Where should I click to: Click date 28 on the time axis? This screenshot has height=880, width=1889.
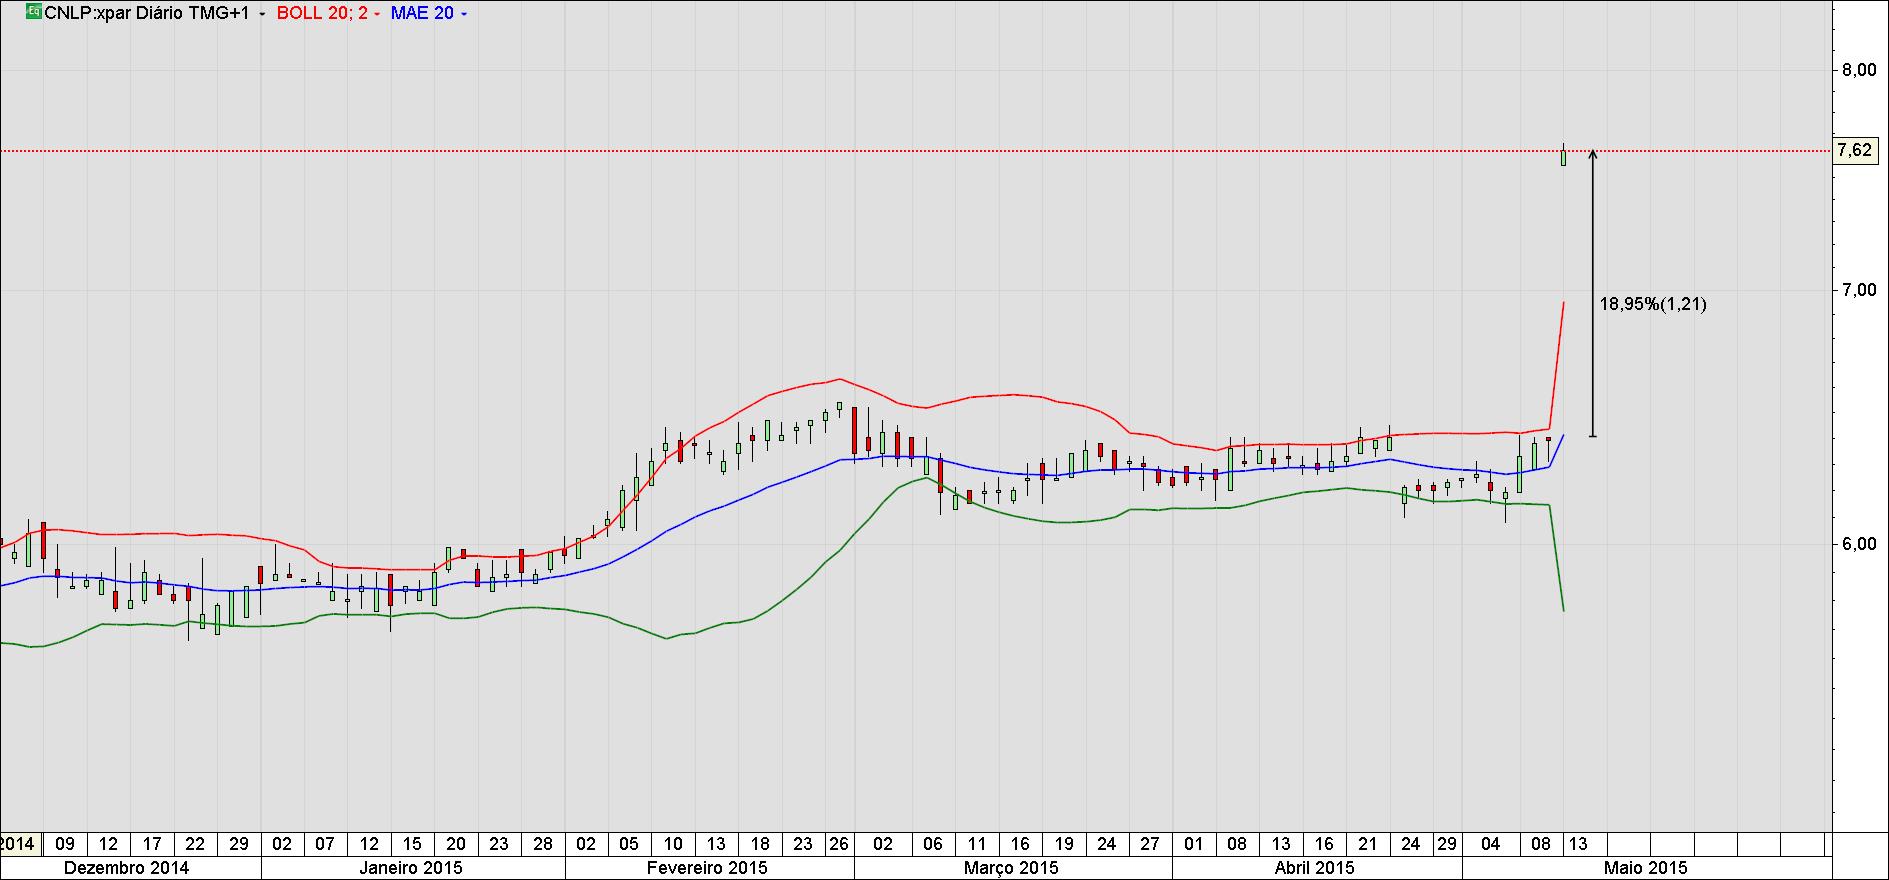[x=543, y=844]
